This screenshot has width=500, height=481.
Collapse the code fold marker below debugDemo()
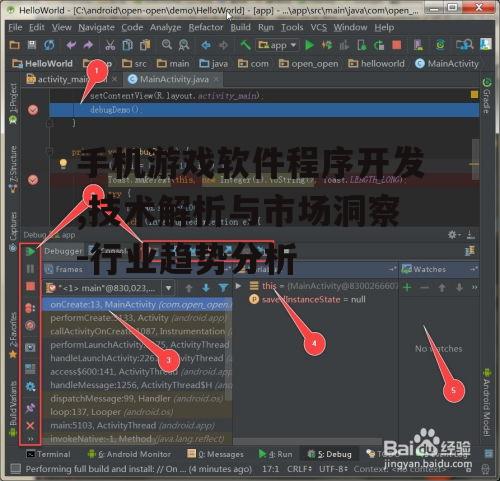pyautogui.click(x=49, y=123)
